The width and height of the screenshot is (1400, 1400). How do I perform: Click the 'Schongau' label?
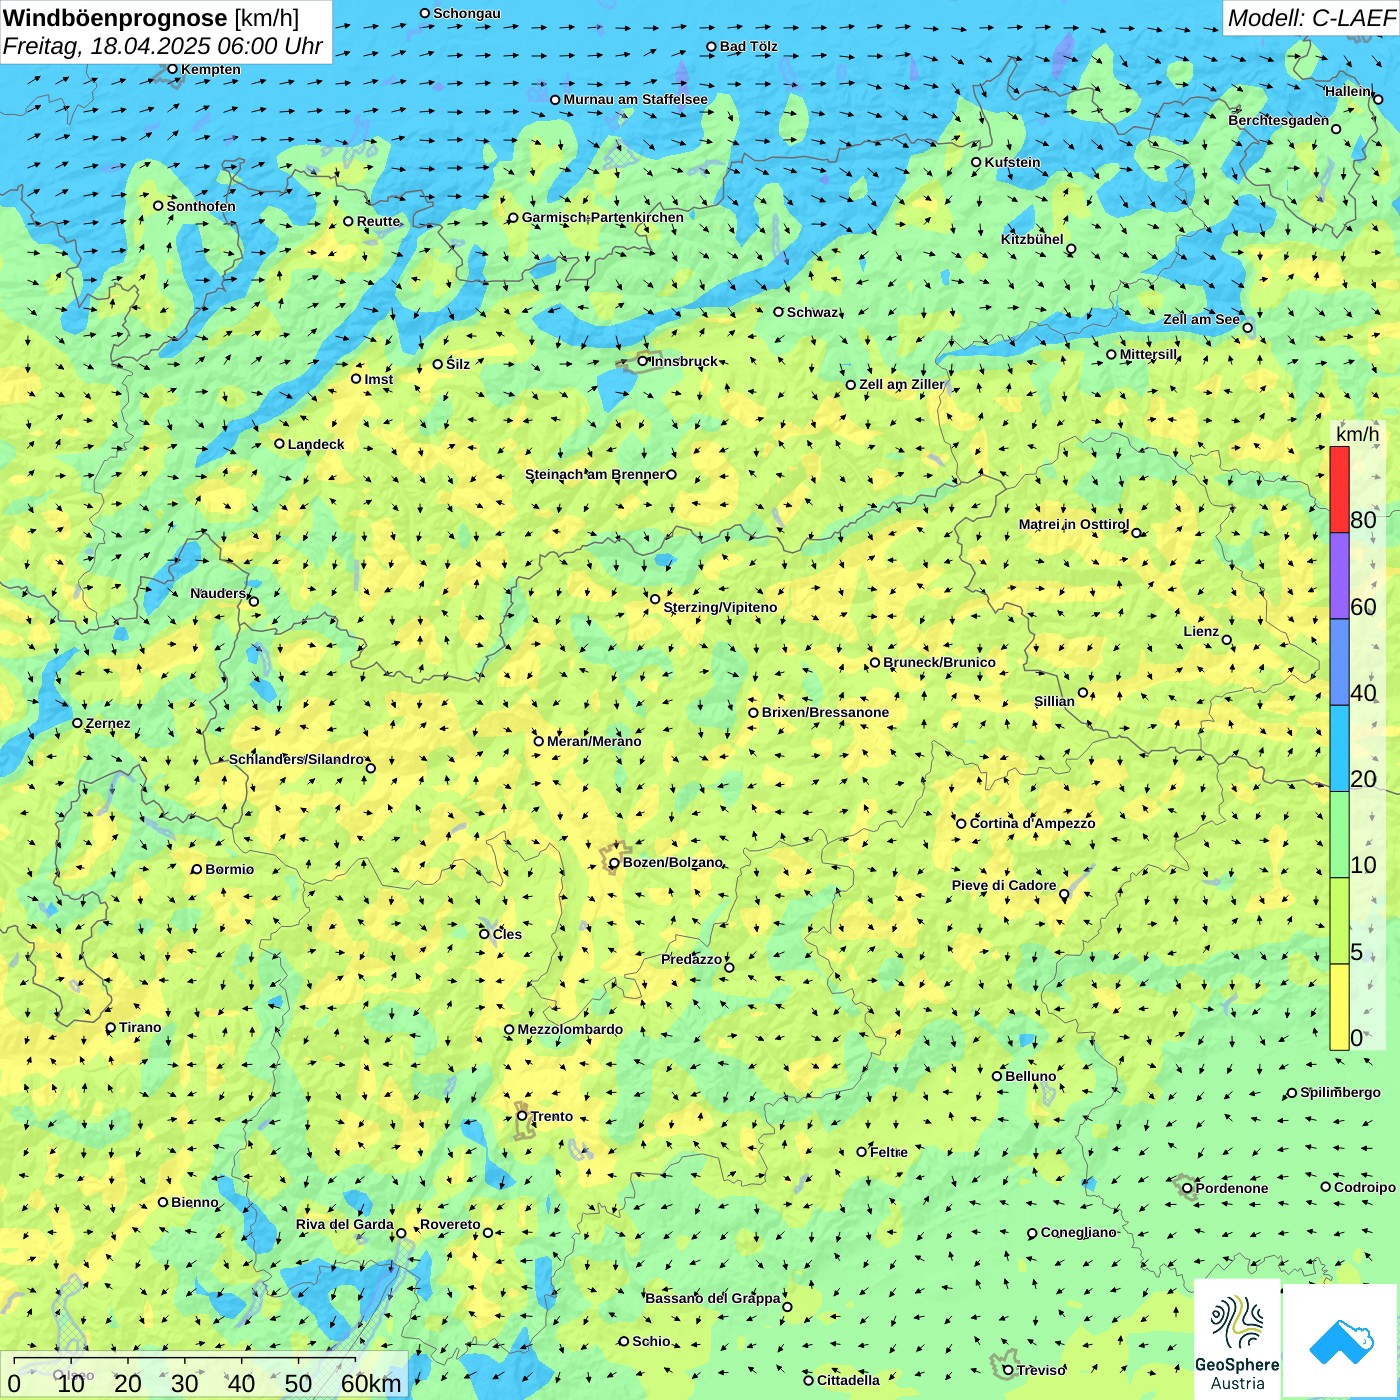point(466,13)
